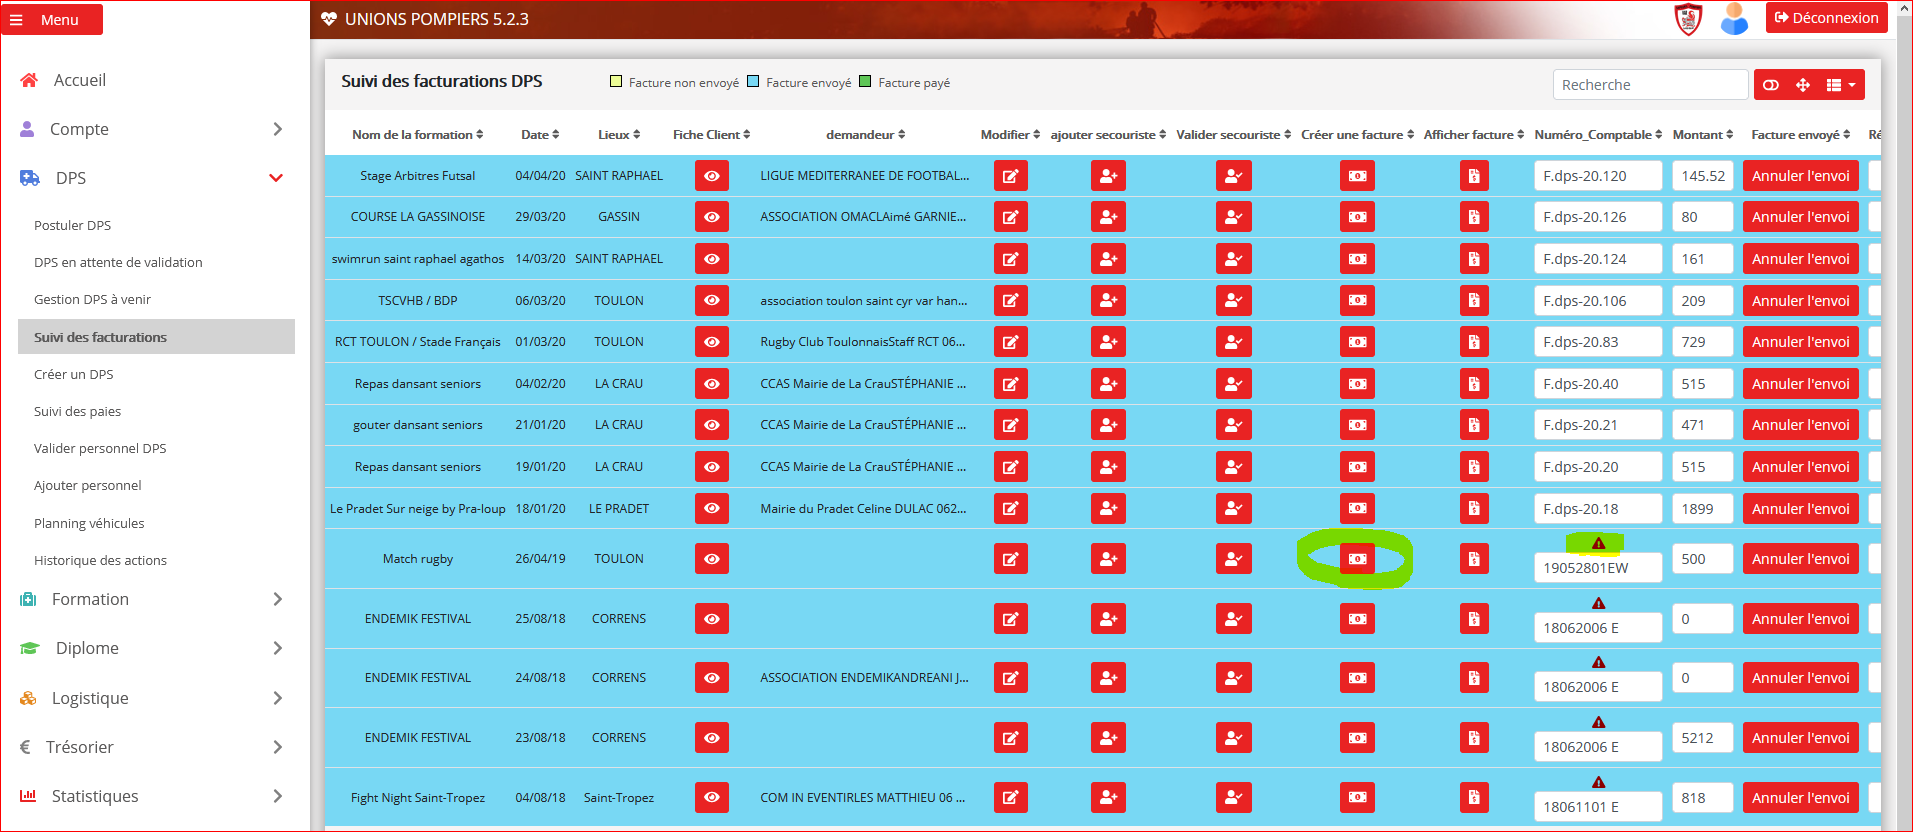Open Historique des actions
This screenshot has width=1913, height=832.
pyautogui.click(x=100, y=560)
